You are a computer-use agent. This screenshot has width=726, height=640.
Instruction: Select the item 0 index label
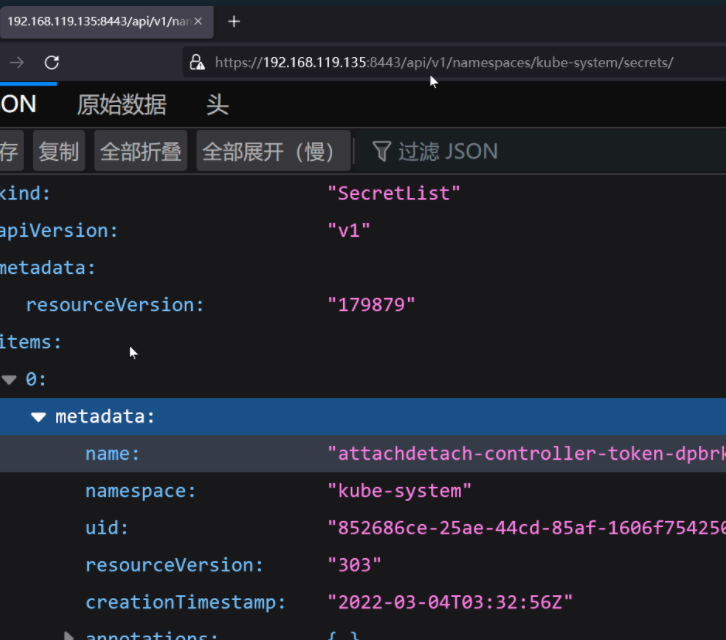pos(36,380)
